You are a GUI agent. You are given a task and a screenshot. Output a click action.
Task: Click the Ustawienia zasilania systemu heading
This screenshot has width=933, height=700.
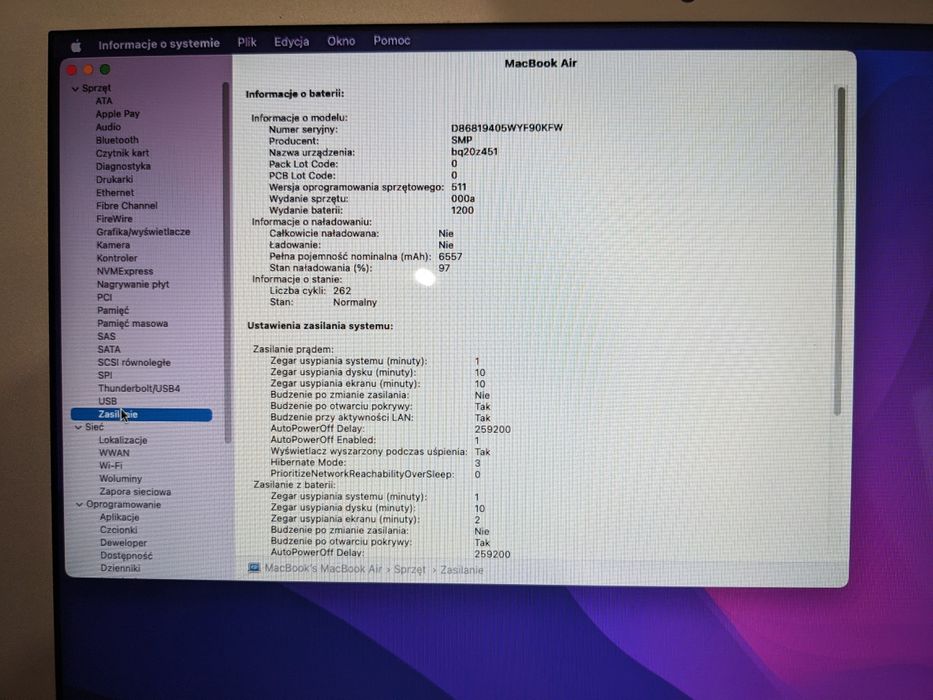click(320, 326)
